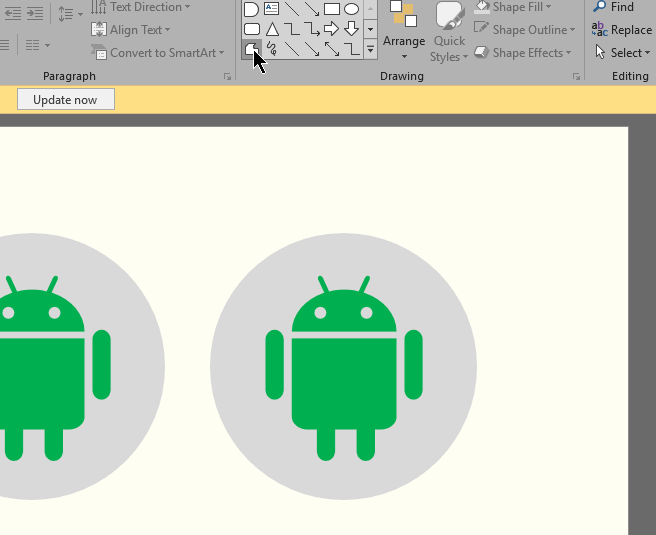
Task: Pick the Scribble freehand shape
Action: (272, 49)
